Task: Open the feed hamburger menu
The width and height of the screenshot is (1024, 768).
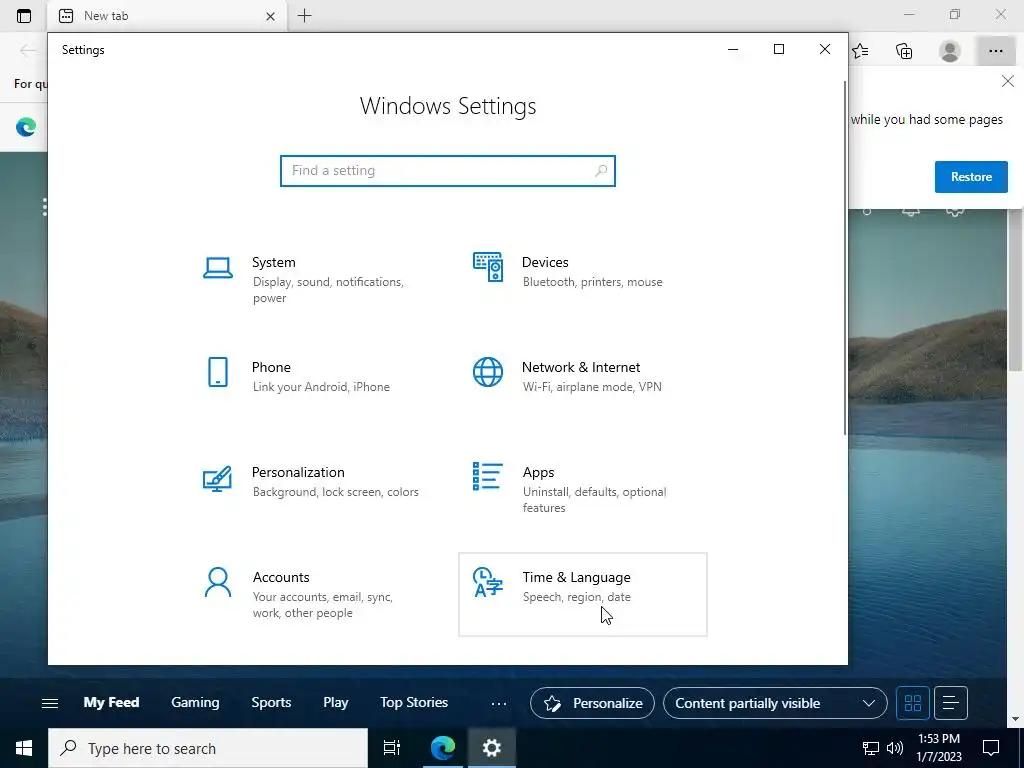Action: (50, 703)
